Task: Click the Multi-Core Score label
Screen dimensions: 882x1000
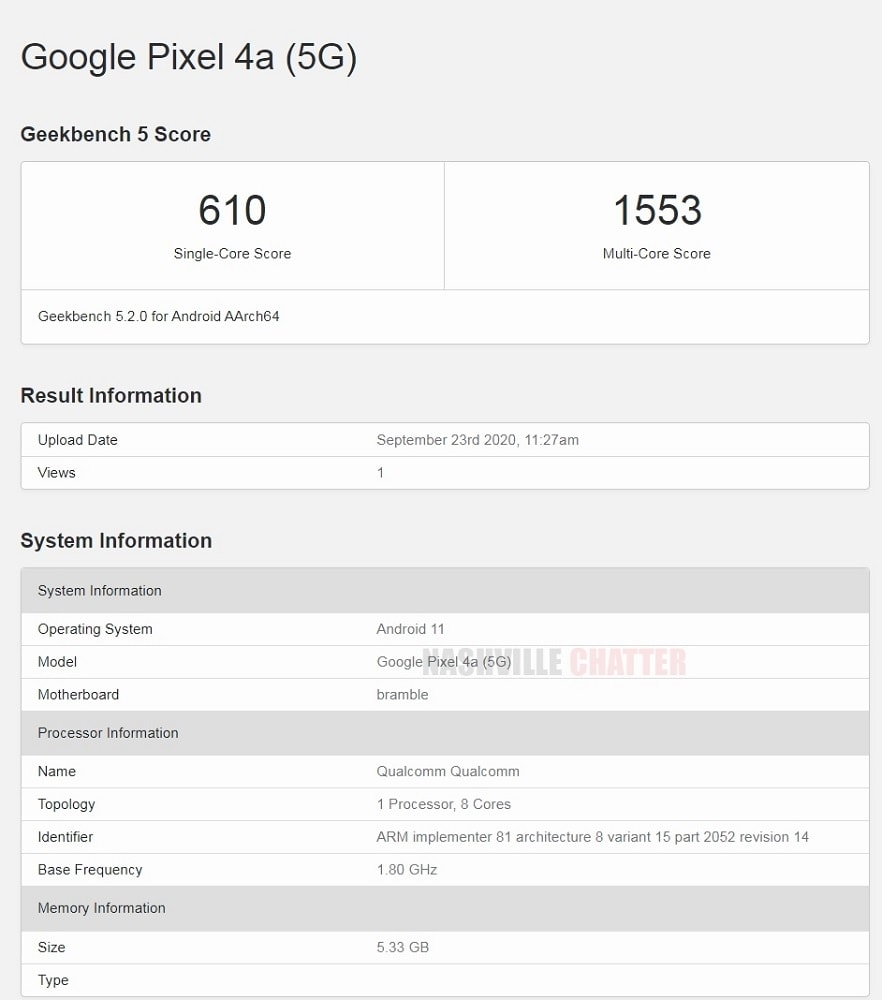Action: (657, 254)
